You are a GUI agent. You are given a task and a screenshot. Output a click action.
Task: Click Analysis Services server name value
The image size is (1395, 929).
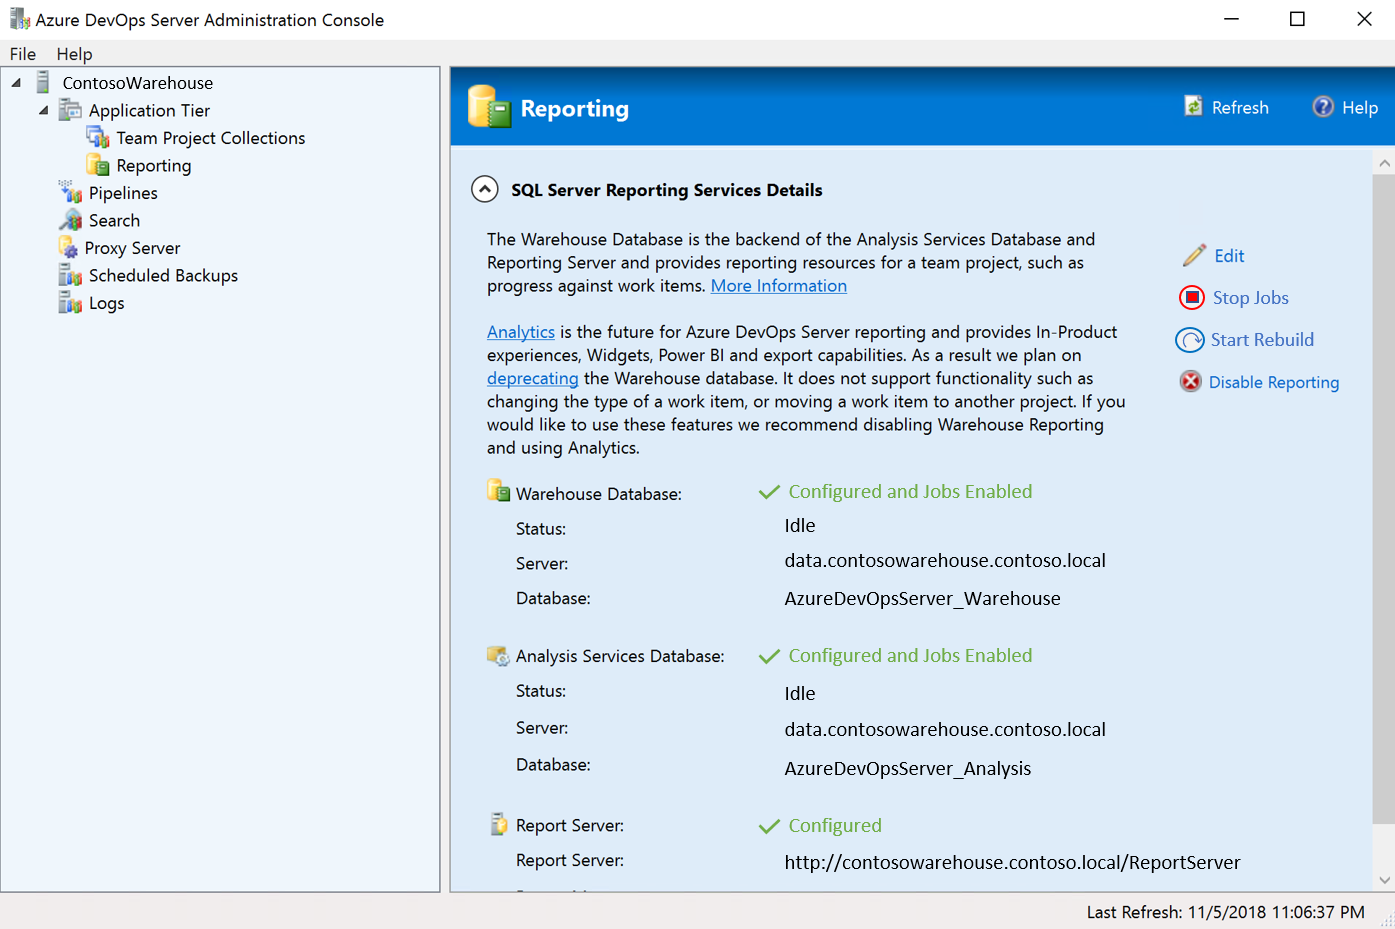coord(945,729)
